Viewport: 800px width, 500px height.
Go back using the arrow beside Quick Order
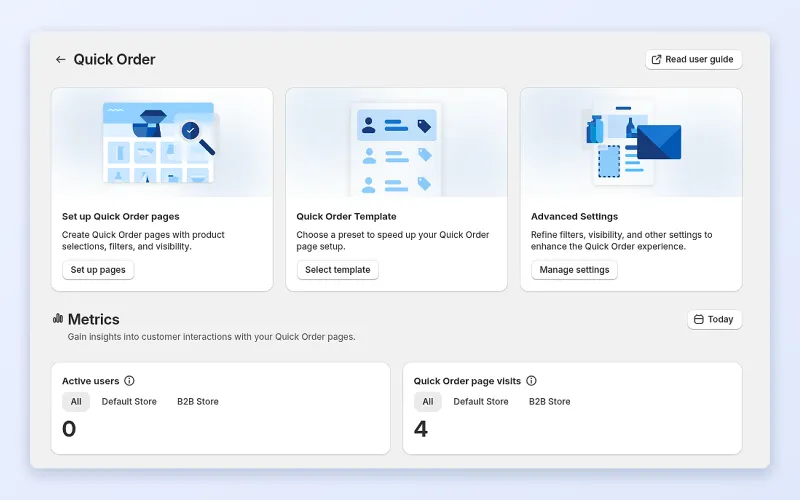[61, 60]
